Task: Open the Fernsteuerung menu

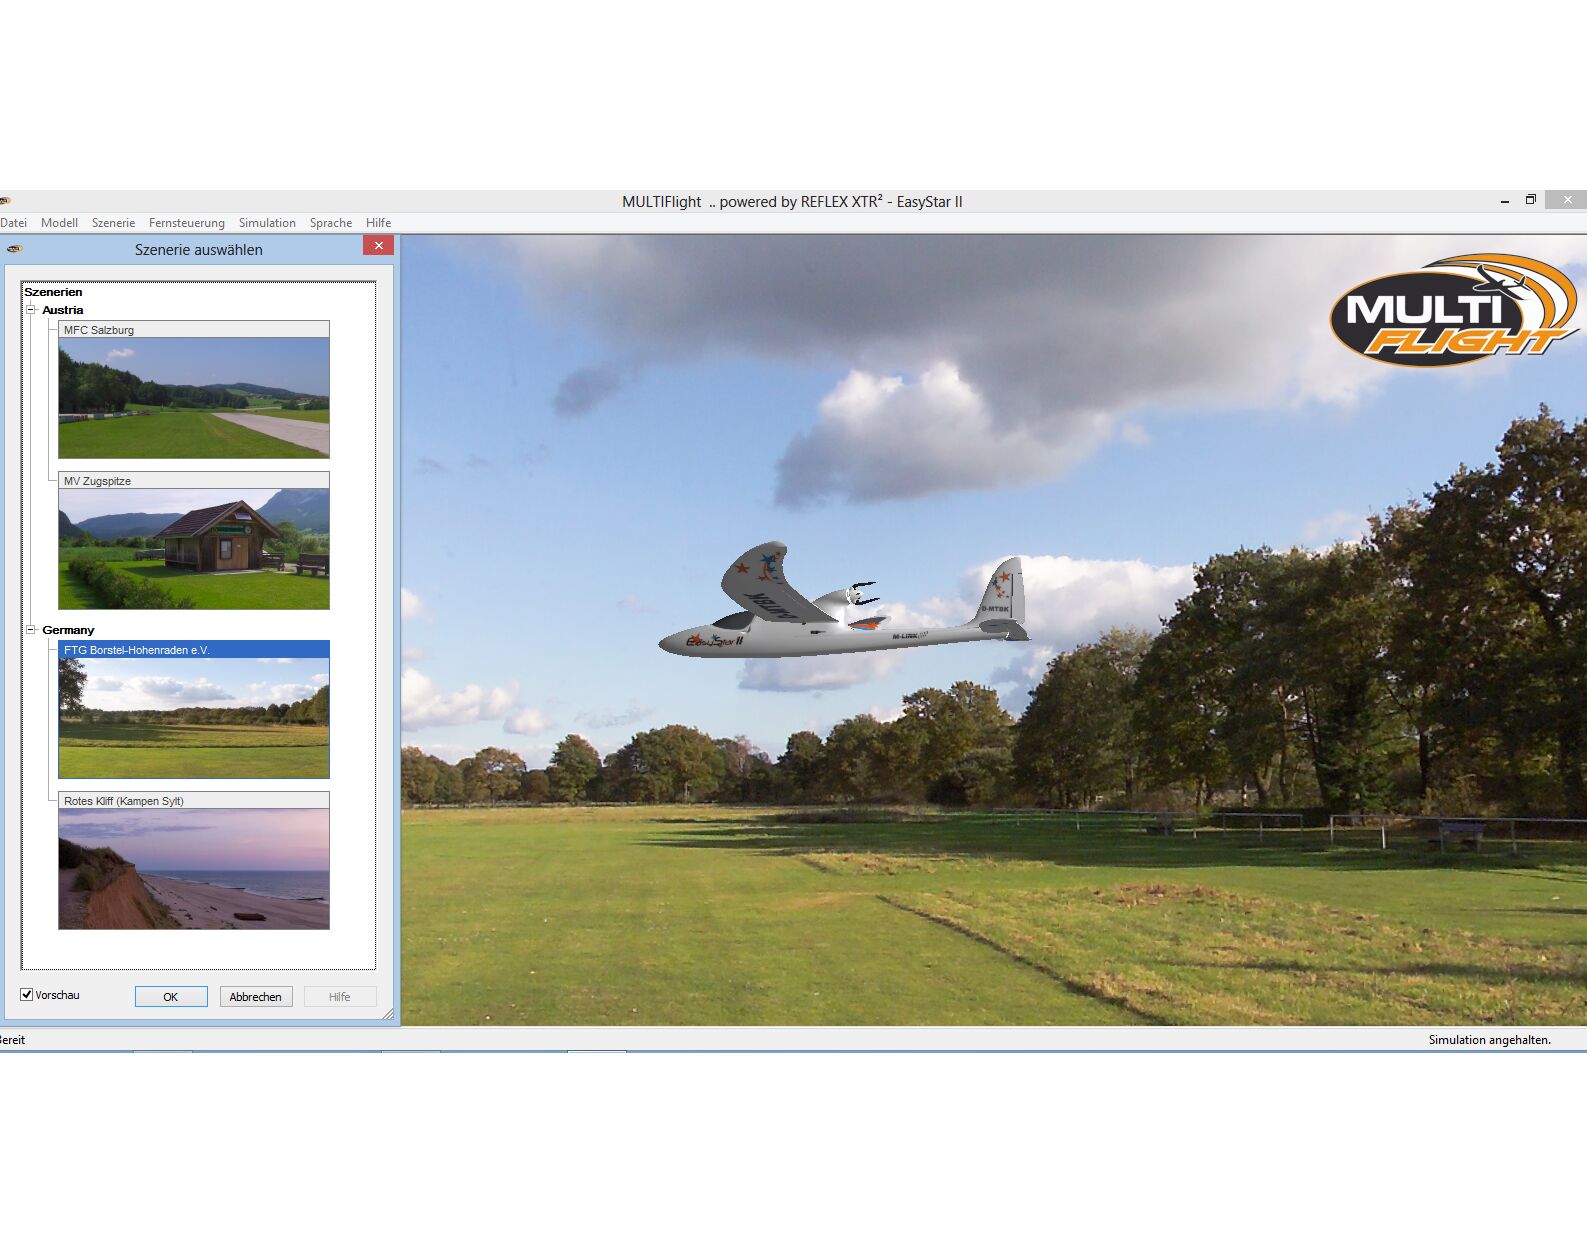Action: (186, 223)
